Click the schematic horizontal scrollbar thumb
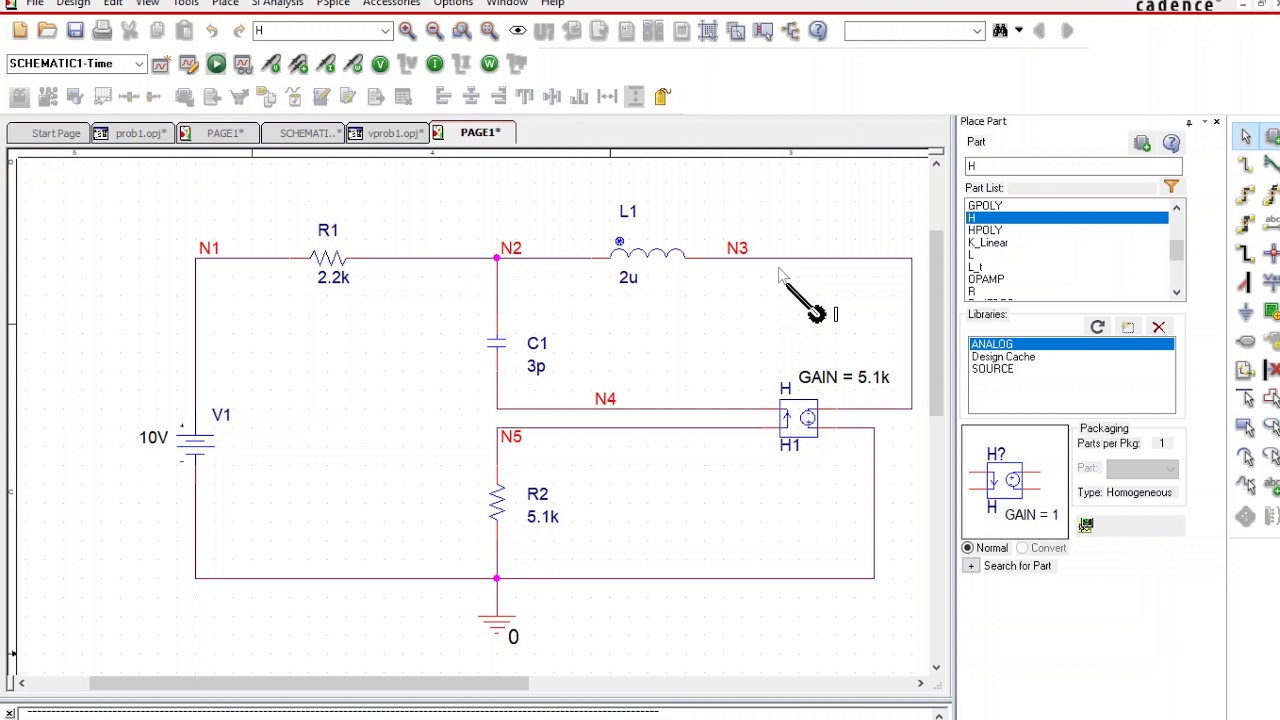The width and height of the screenshot is (1280, 720). coord(308,684)
